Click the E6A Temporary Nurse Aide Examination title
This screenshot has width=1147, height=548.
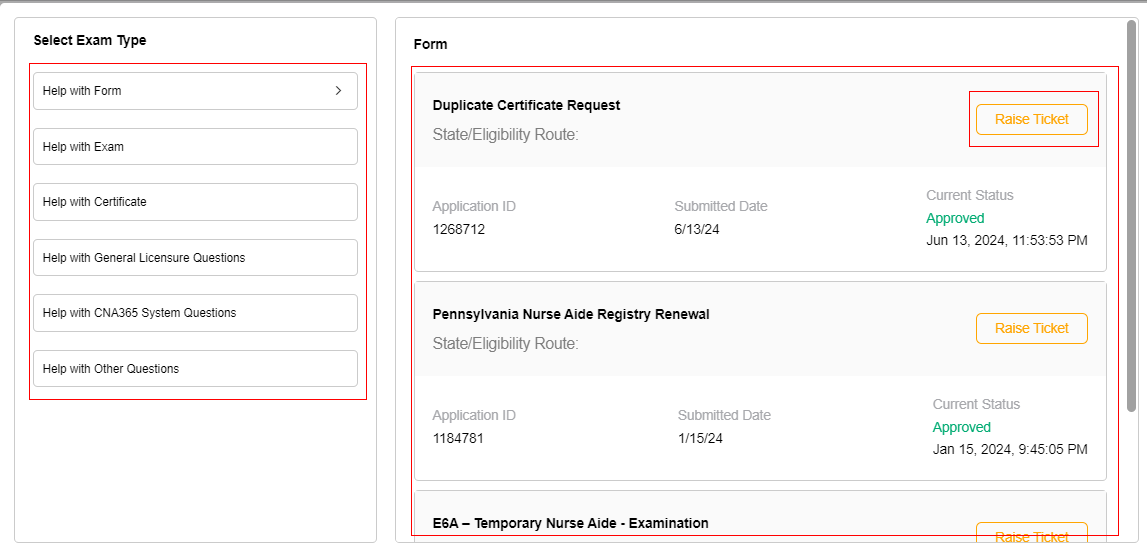click(570, 523)
